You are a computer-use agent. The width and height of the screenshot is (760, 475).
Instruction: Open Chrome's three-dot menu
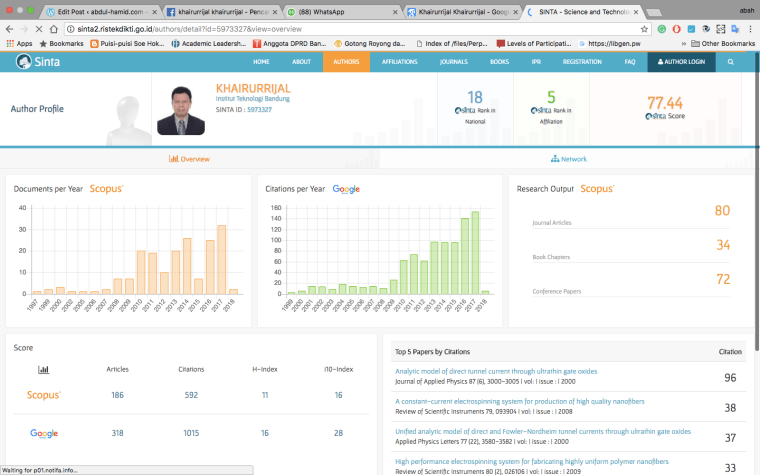pyautogui.click(x=749, y=29)
